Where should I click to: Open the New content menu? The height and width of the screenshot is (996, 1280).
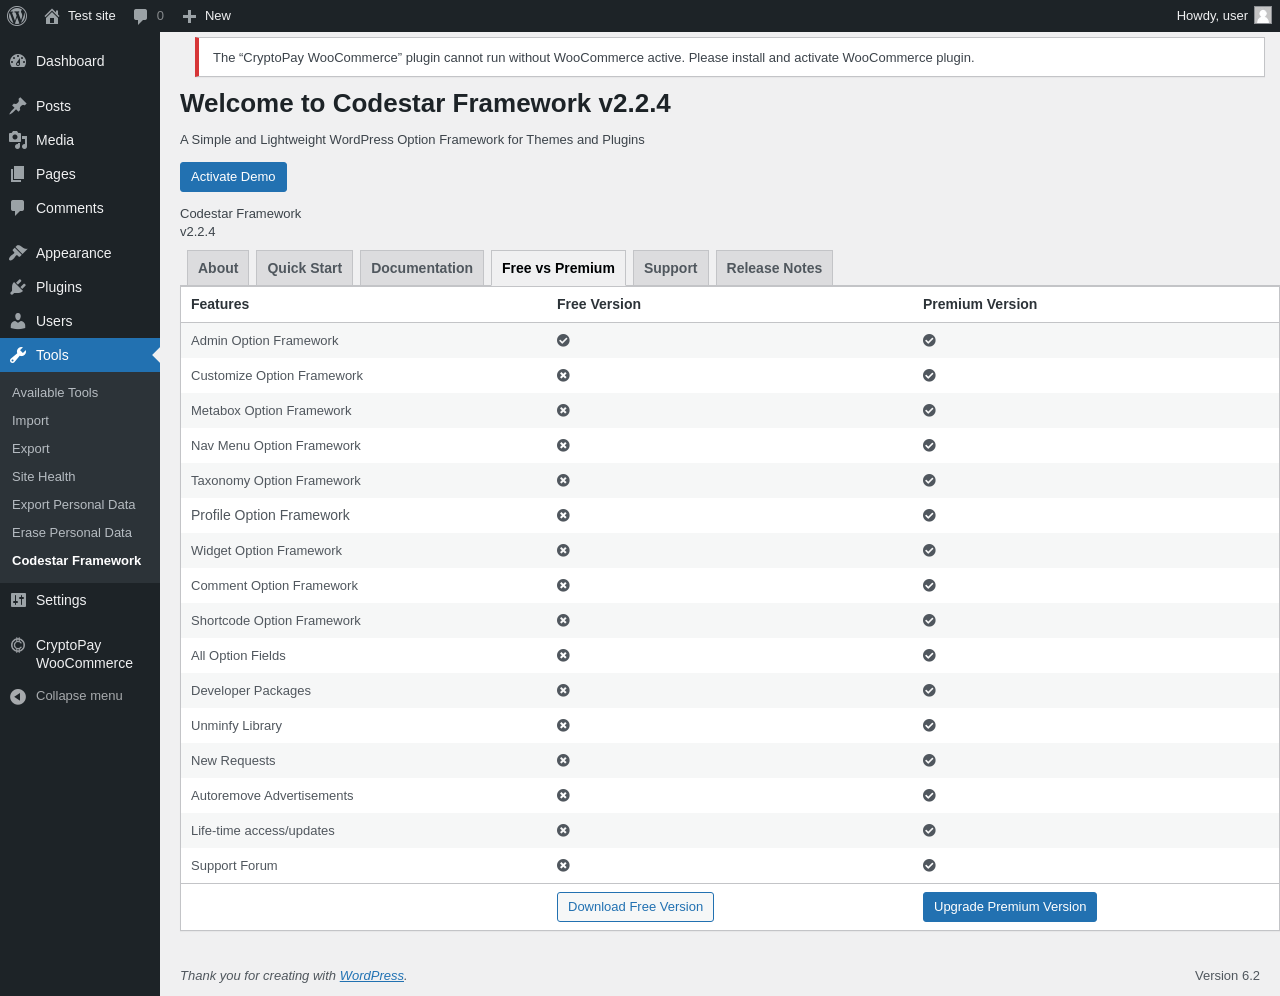tap(207, 16)
